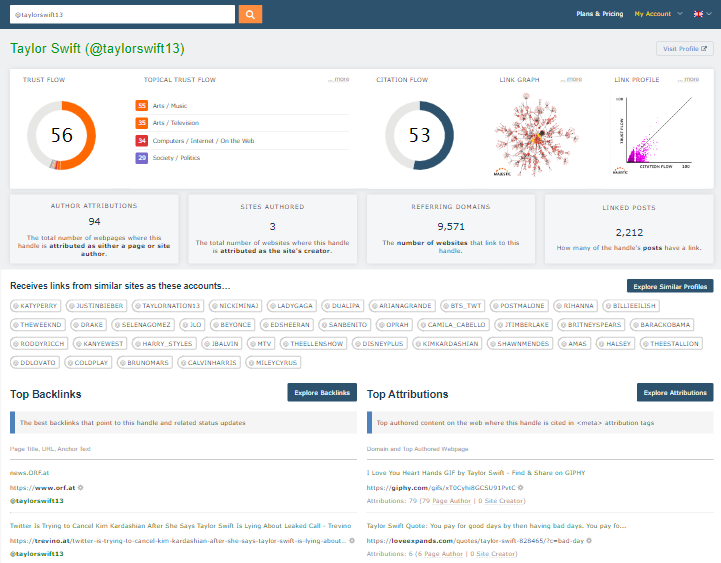Image resolution: width=721 pixels, height=563 pixels.
Task: Click the gear icon beside giphy.com URL
Action: pyautogui.click(x=521, y=488)
